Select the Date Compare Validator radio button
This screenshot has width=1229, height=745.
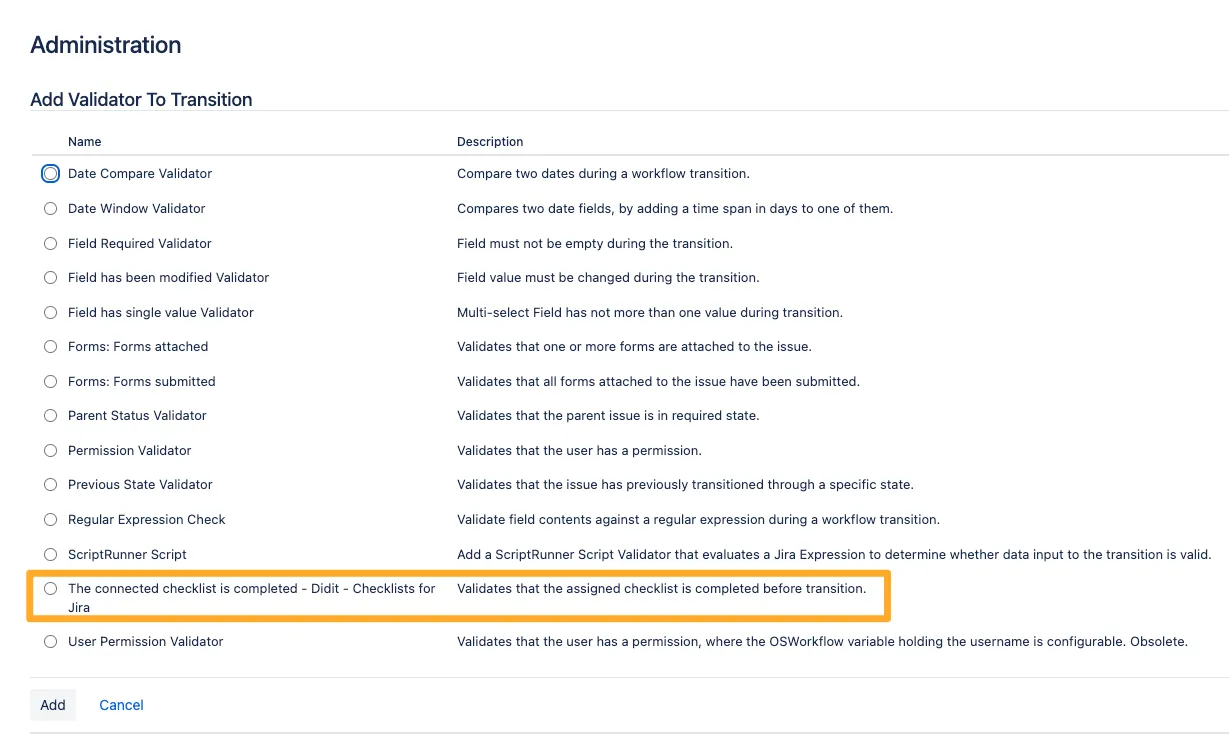tap(50, 174)
